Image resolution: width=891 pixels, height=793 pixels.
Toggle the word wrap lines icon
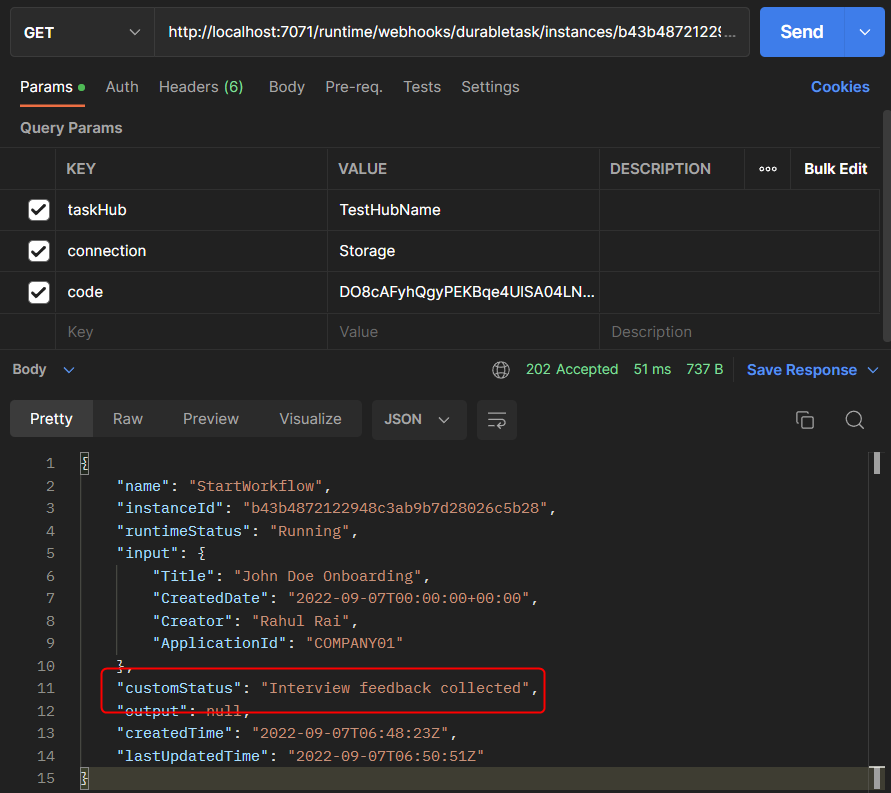point(497,420)
